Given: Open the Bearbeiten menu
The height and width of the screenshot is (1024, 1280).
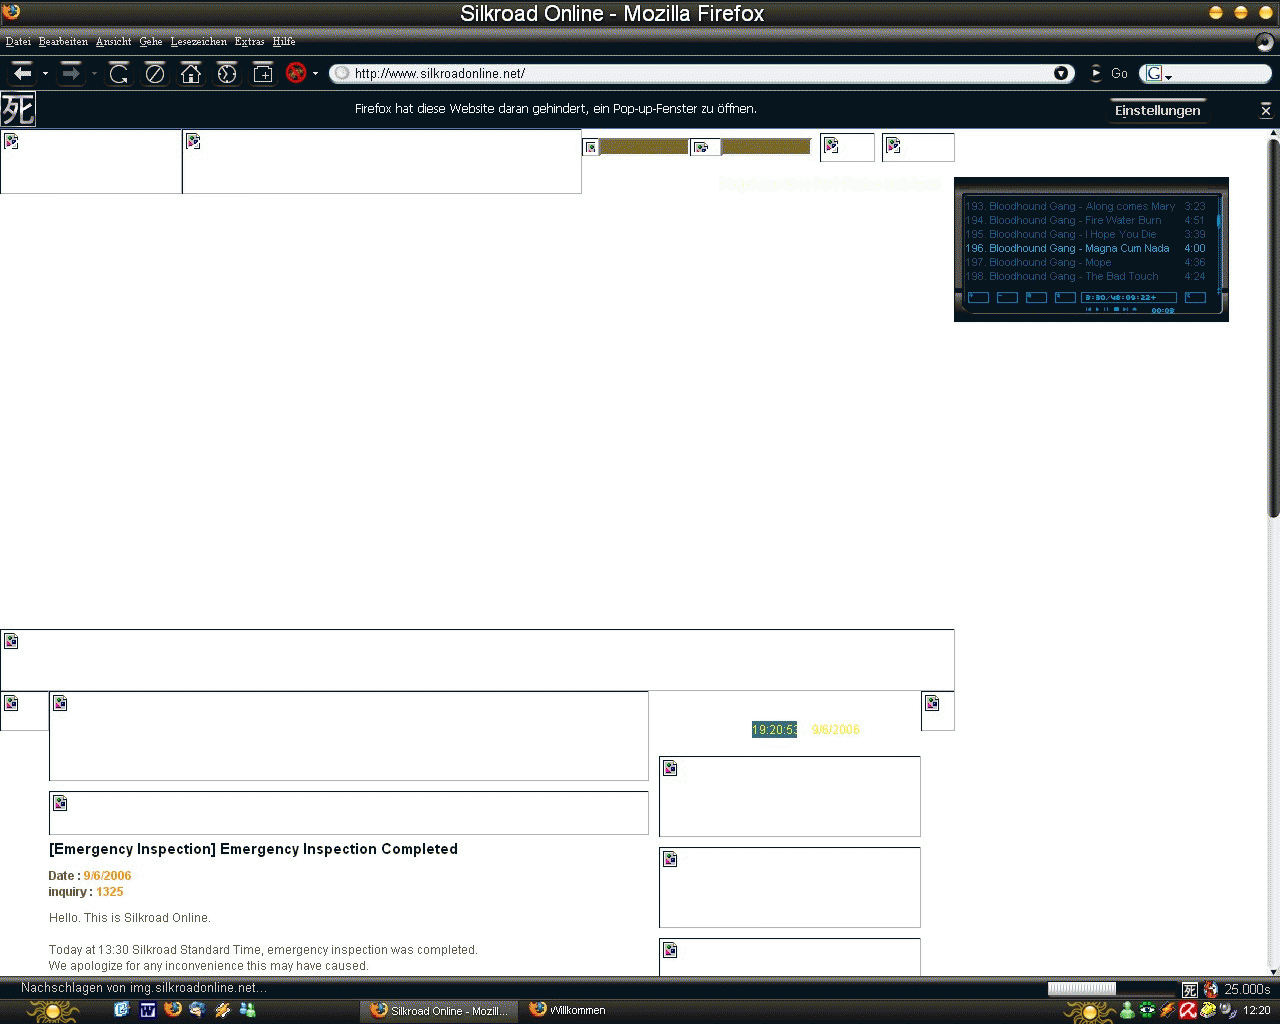Looking at the screenshot, I should (63, 42).
